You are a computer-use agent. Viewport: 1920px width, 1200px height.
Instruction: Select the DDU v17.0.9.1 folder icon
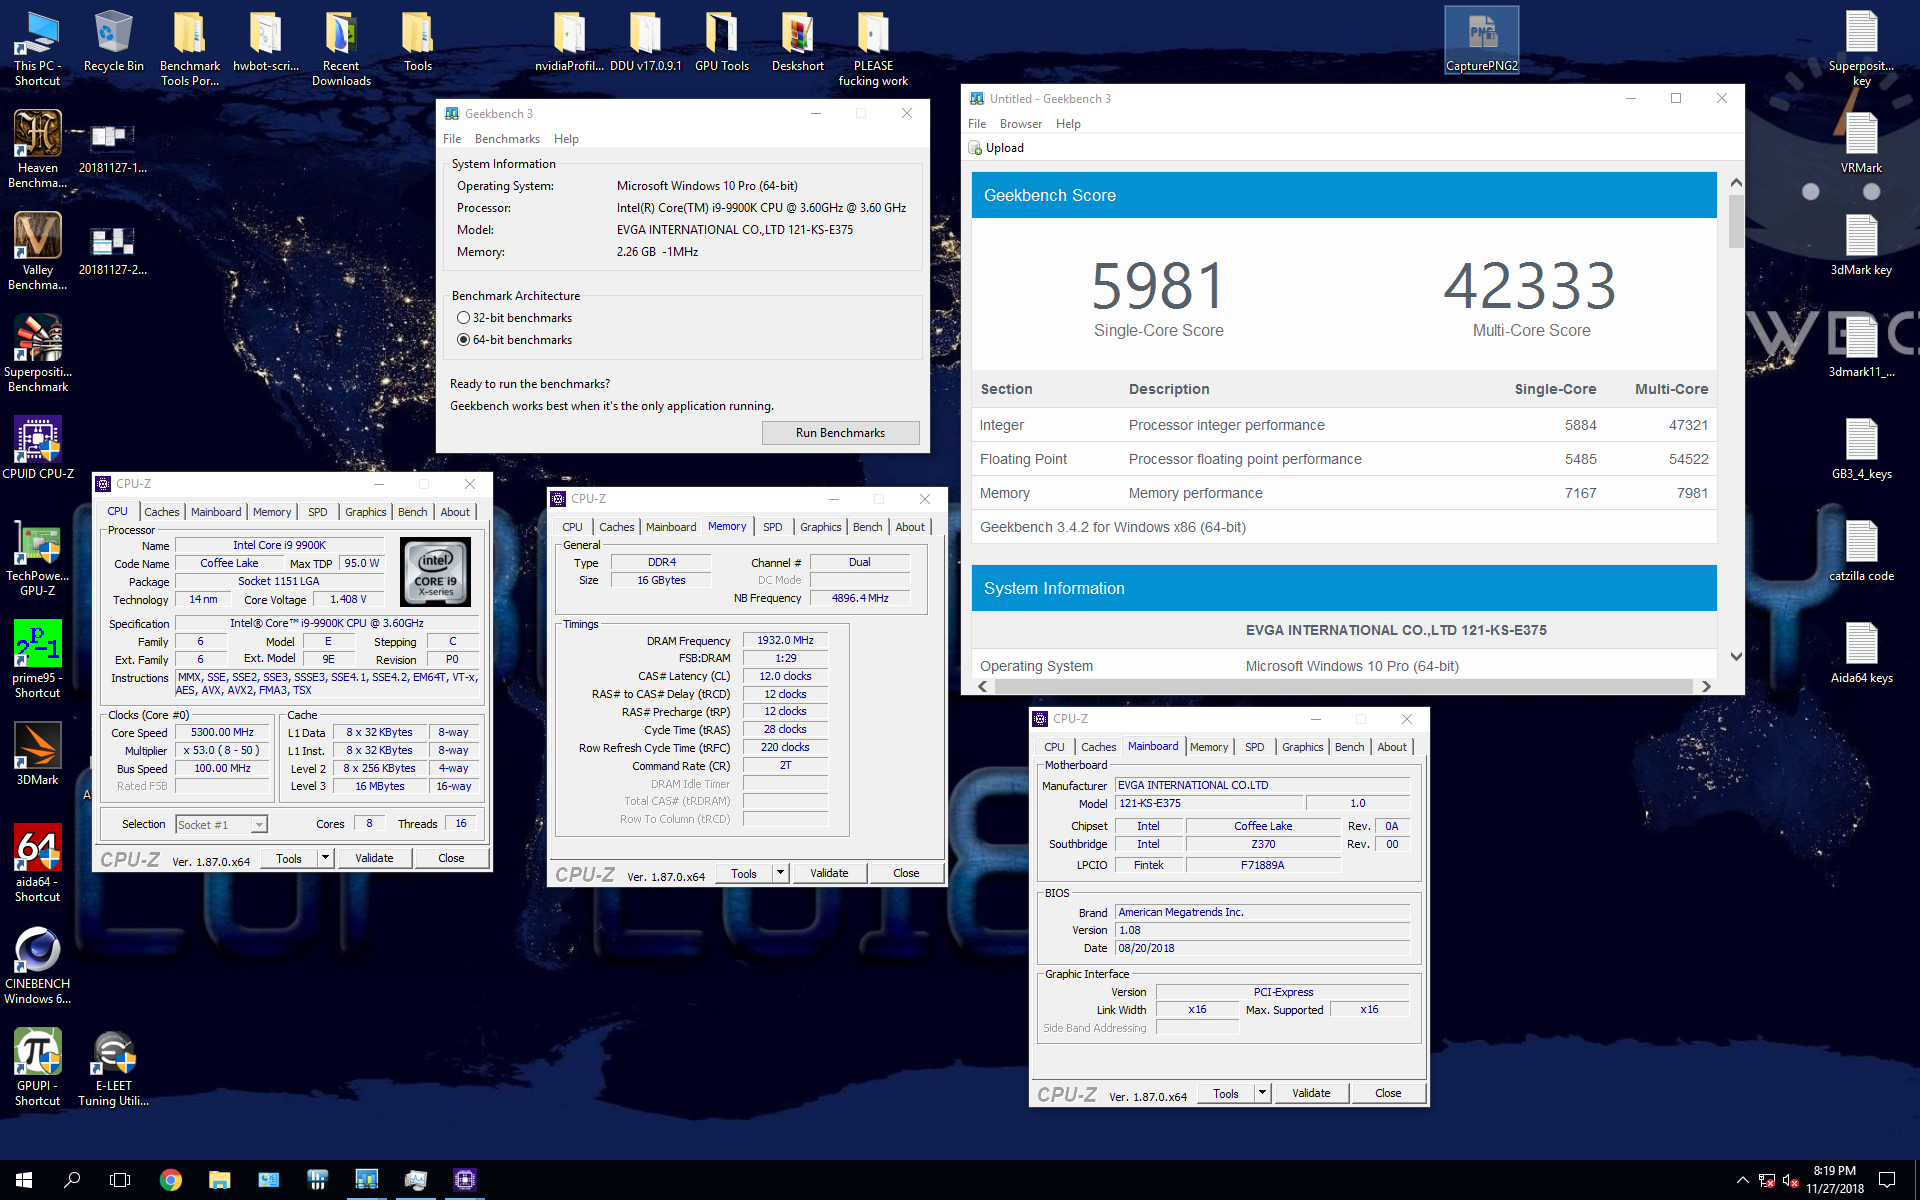click(x=646, y=40)
